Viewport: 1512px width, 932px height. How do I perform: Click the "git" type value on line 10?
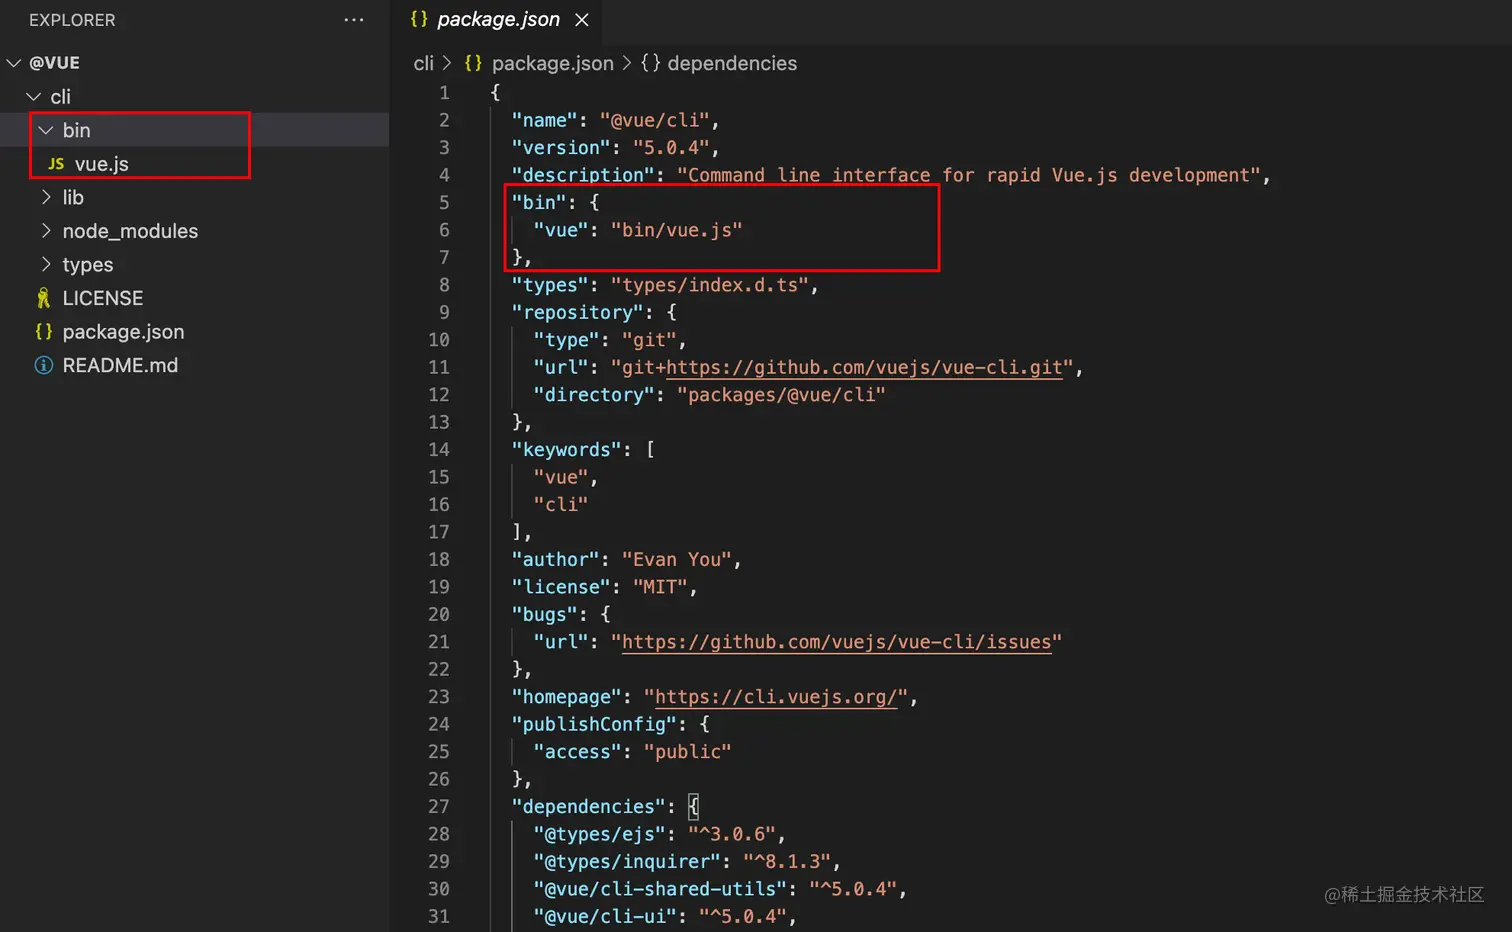tap(649, 340)
